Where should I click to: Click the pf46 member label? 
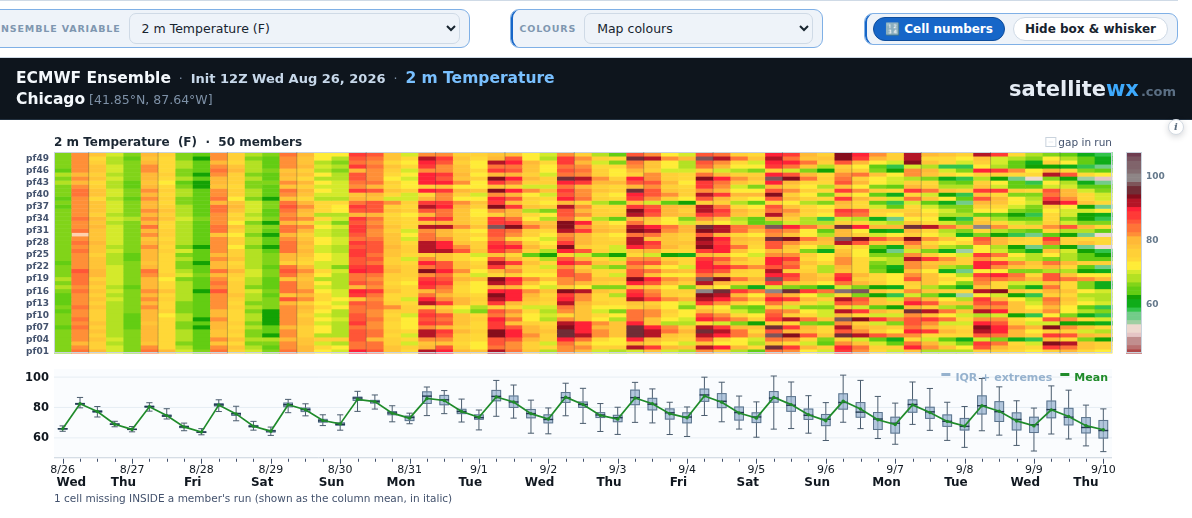click(39, 170)
